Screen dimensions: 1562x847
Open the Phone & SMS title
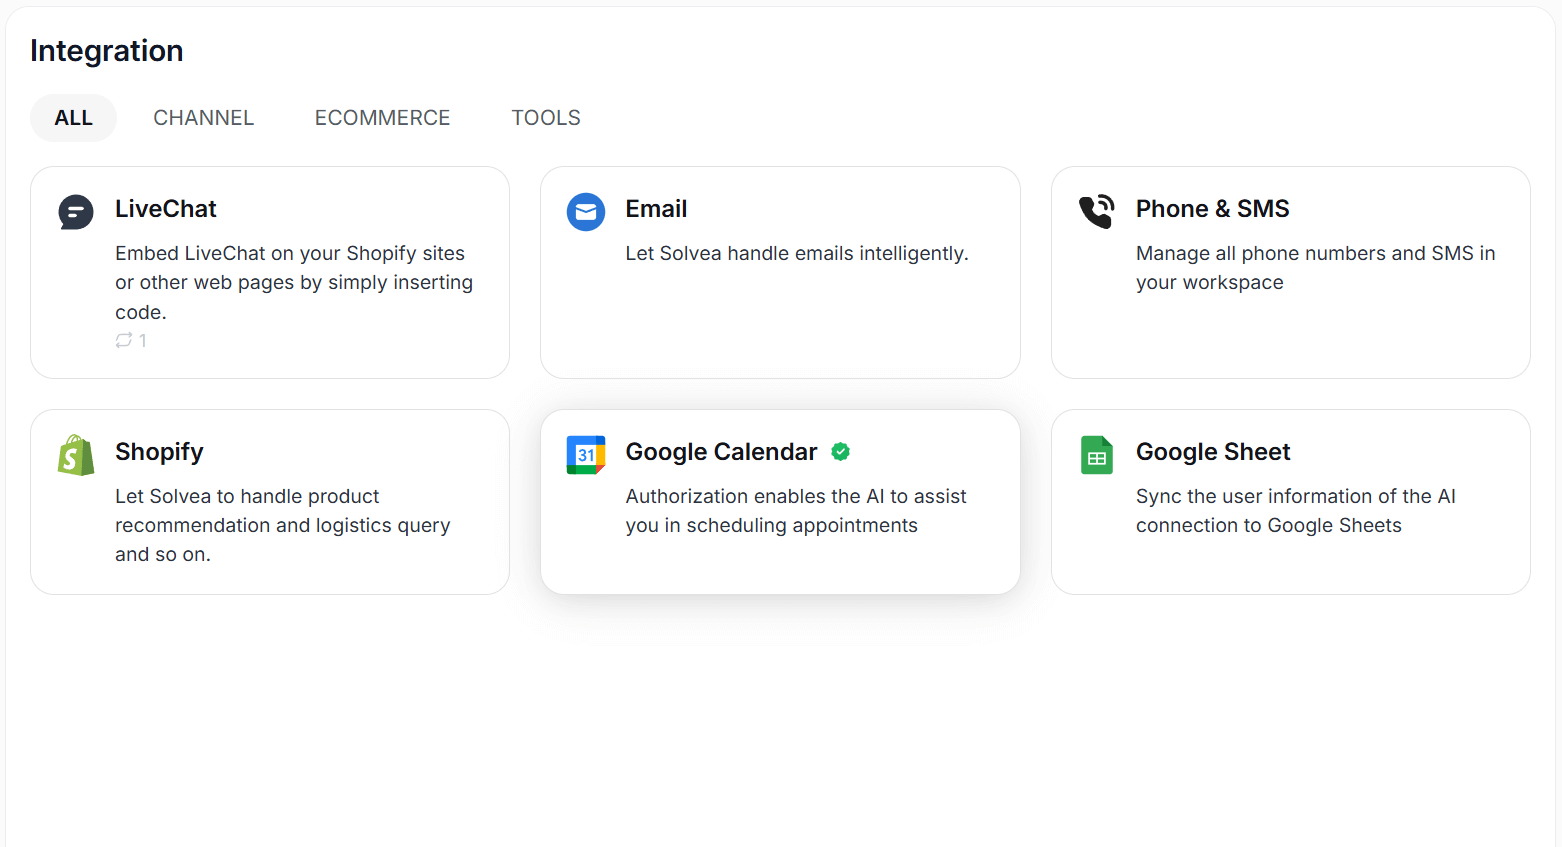point(1212,209)
